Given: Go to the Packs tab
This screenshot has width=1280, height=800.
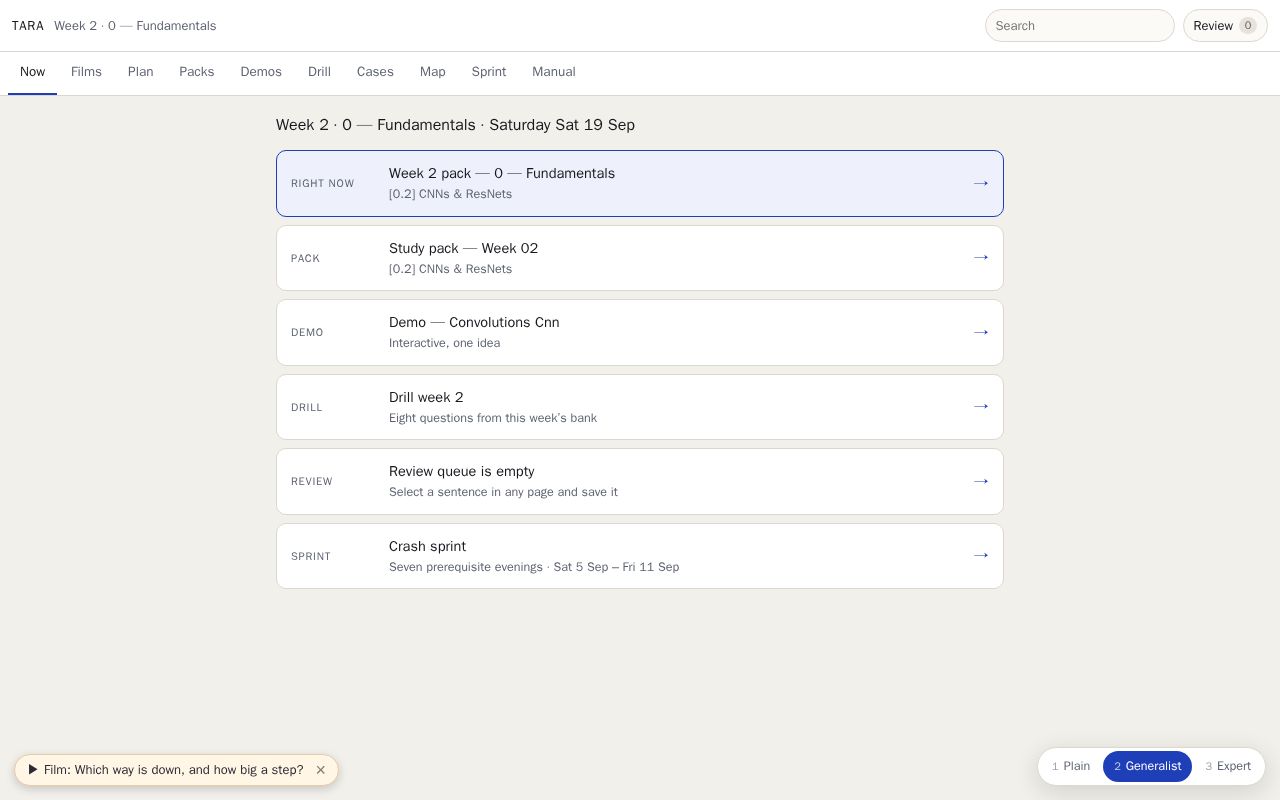Looking at the screenshot, I should [197, 72].
